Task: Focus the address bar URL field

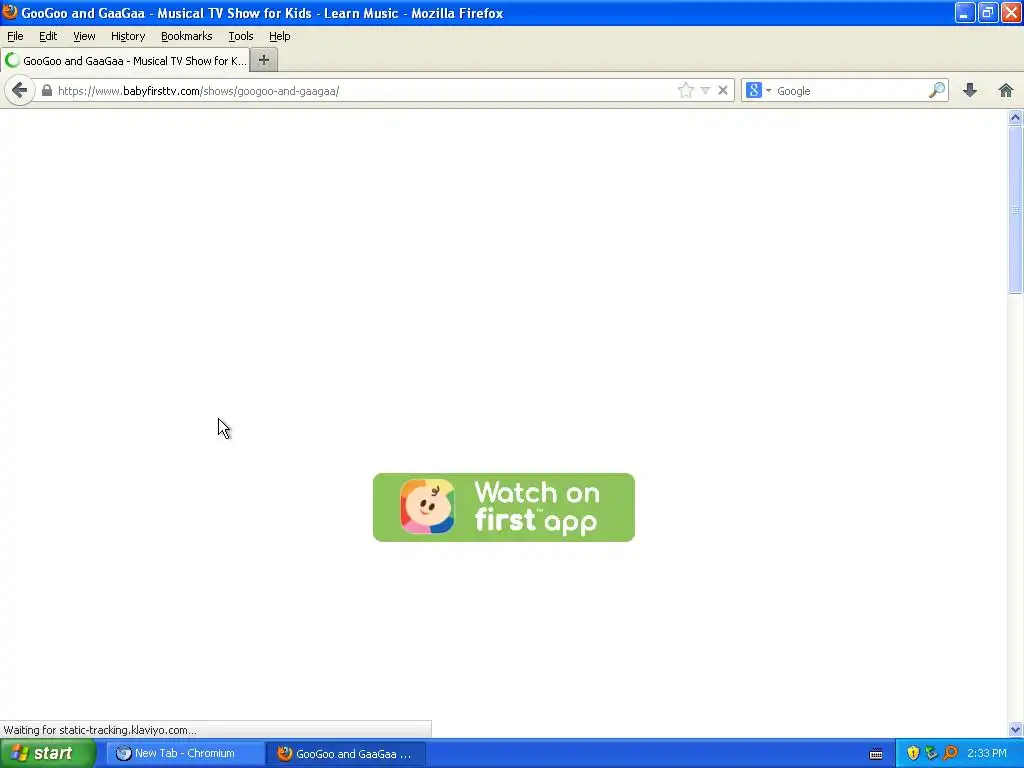Action: tap(366, 91)
